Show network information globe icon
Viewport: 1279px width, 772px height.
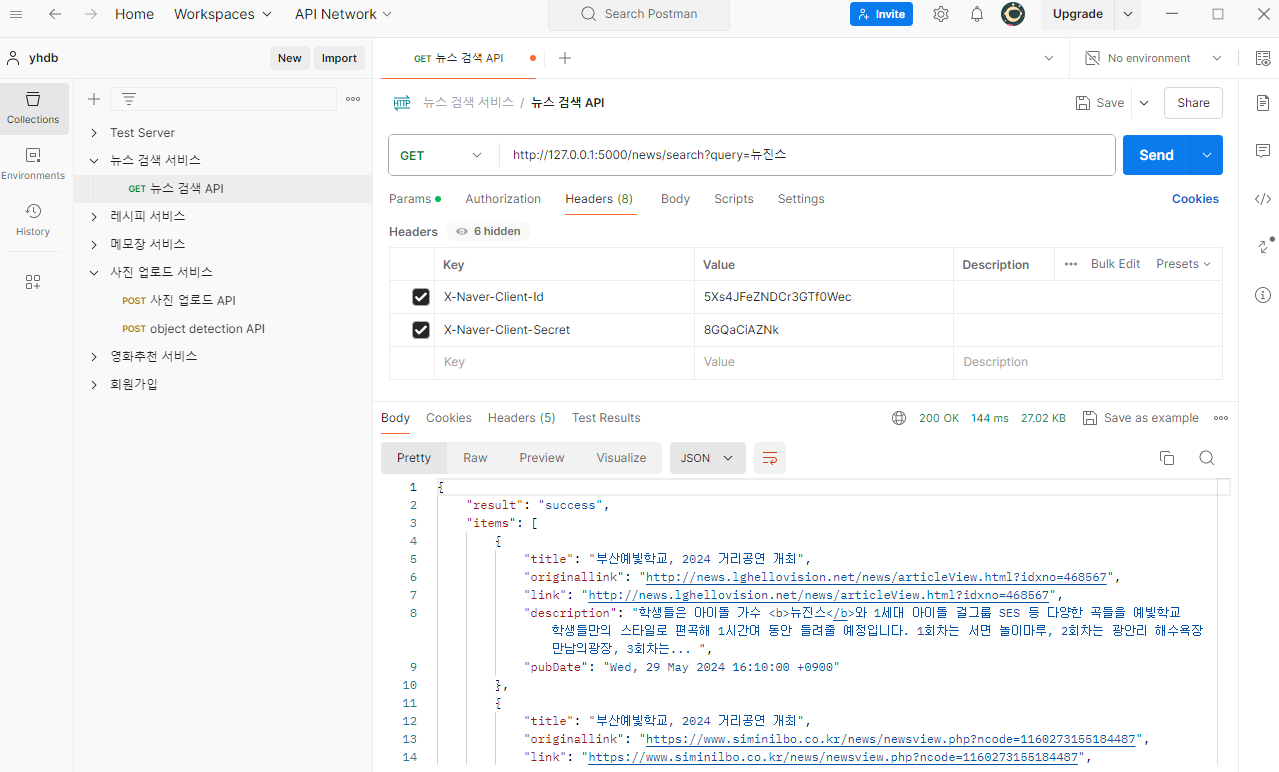click(x=899, y=418)
